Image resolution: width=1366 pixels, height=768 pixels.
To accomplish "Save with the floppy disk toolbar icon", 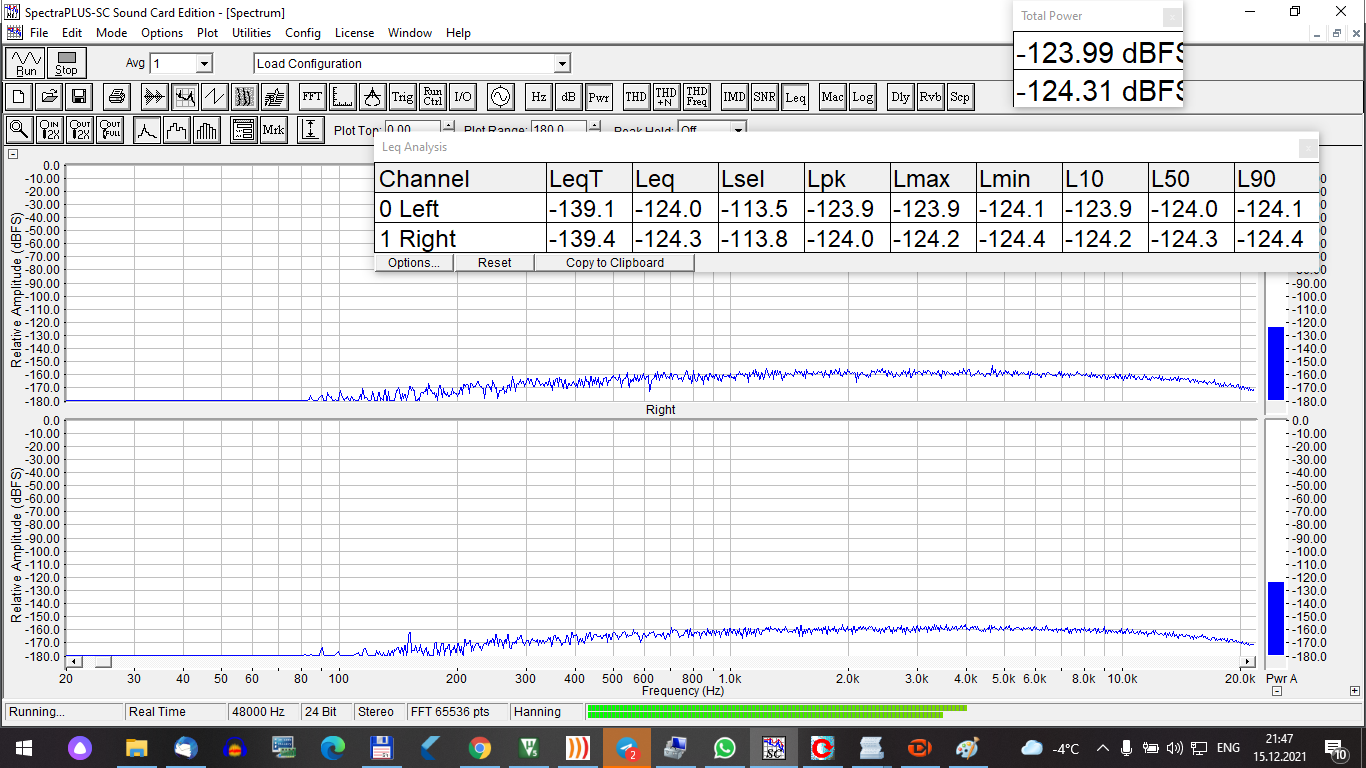I will click(79, 97).
